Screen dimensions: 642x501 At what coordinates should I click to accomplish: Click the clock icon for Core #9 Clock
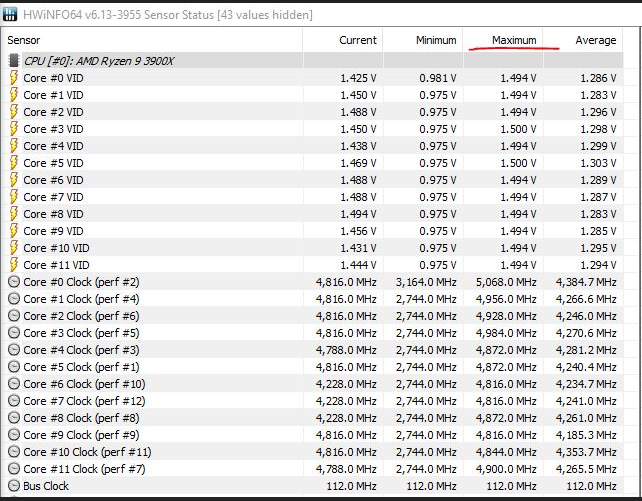pyautogui.click(x=14, y=435)
